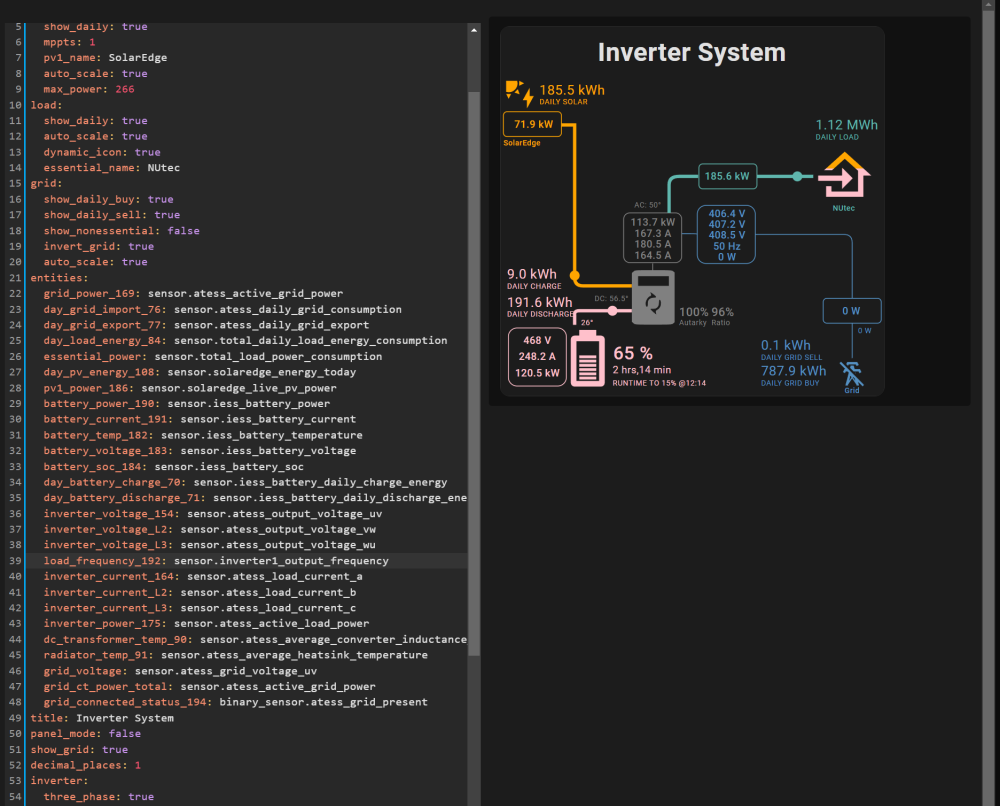
Task: Click the 71.9 kW SolarEdge power box
Action: pos(533,124)
